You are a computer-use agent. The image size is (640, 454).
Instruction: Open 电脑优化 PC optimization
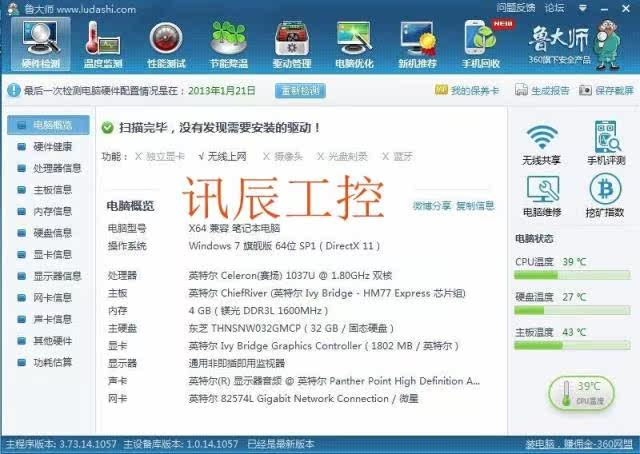click(x=354, y=45)
